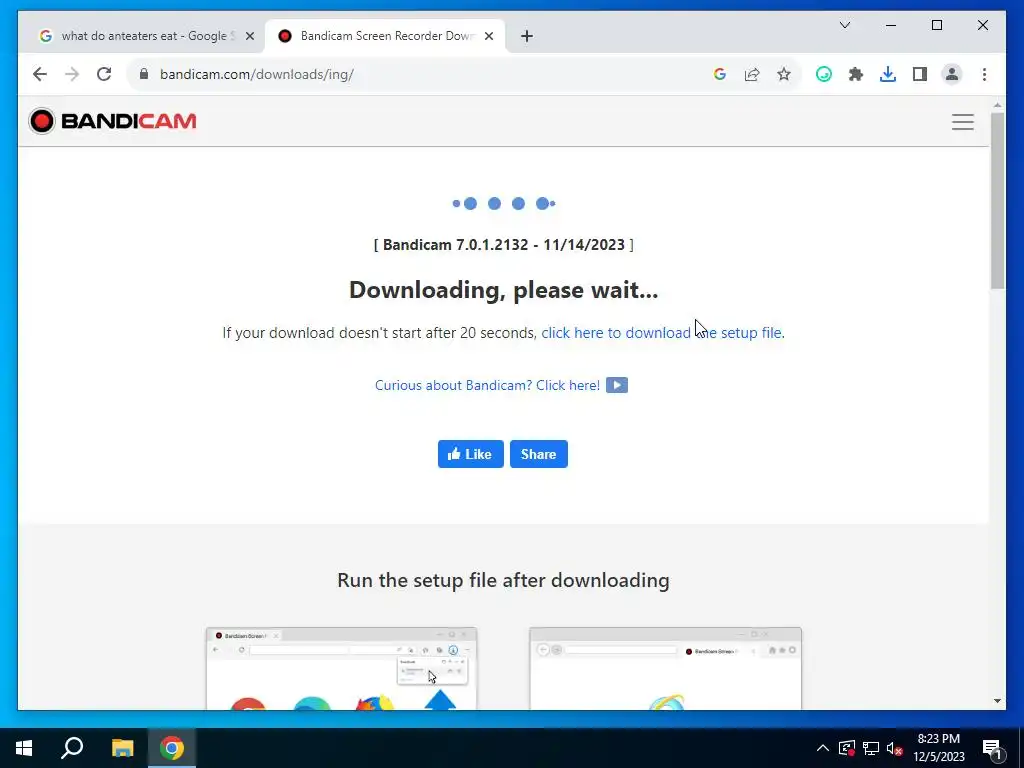The image size is (1024, 768).
Task: Reload the Bandicam download page
Action: (104, 74)
